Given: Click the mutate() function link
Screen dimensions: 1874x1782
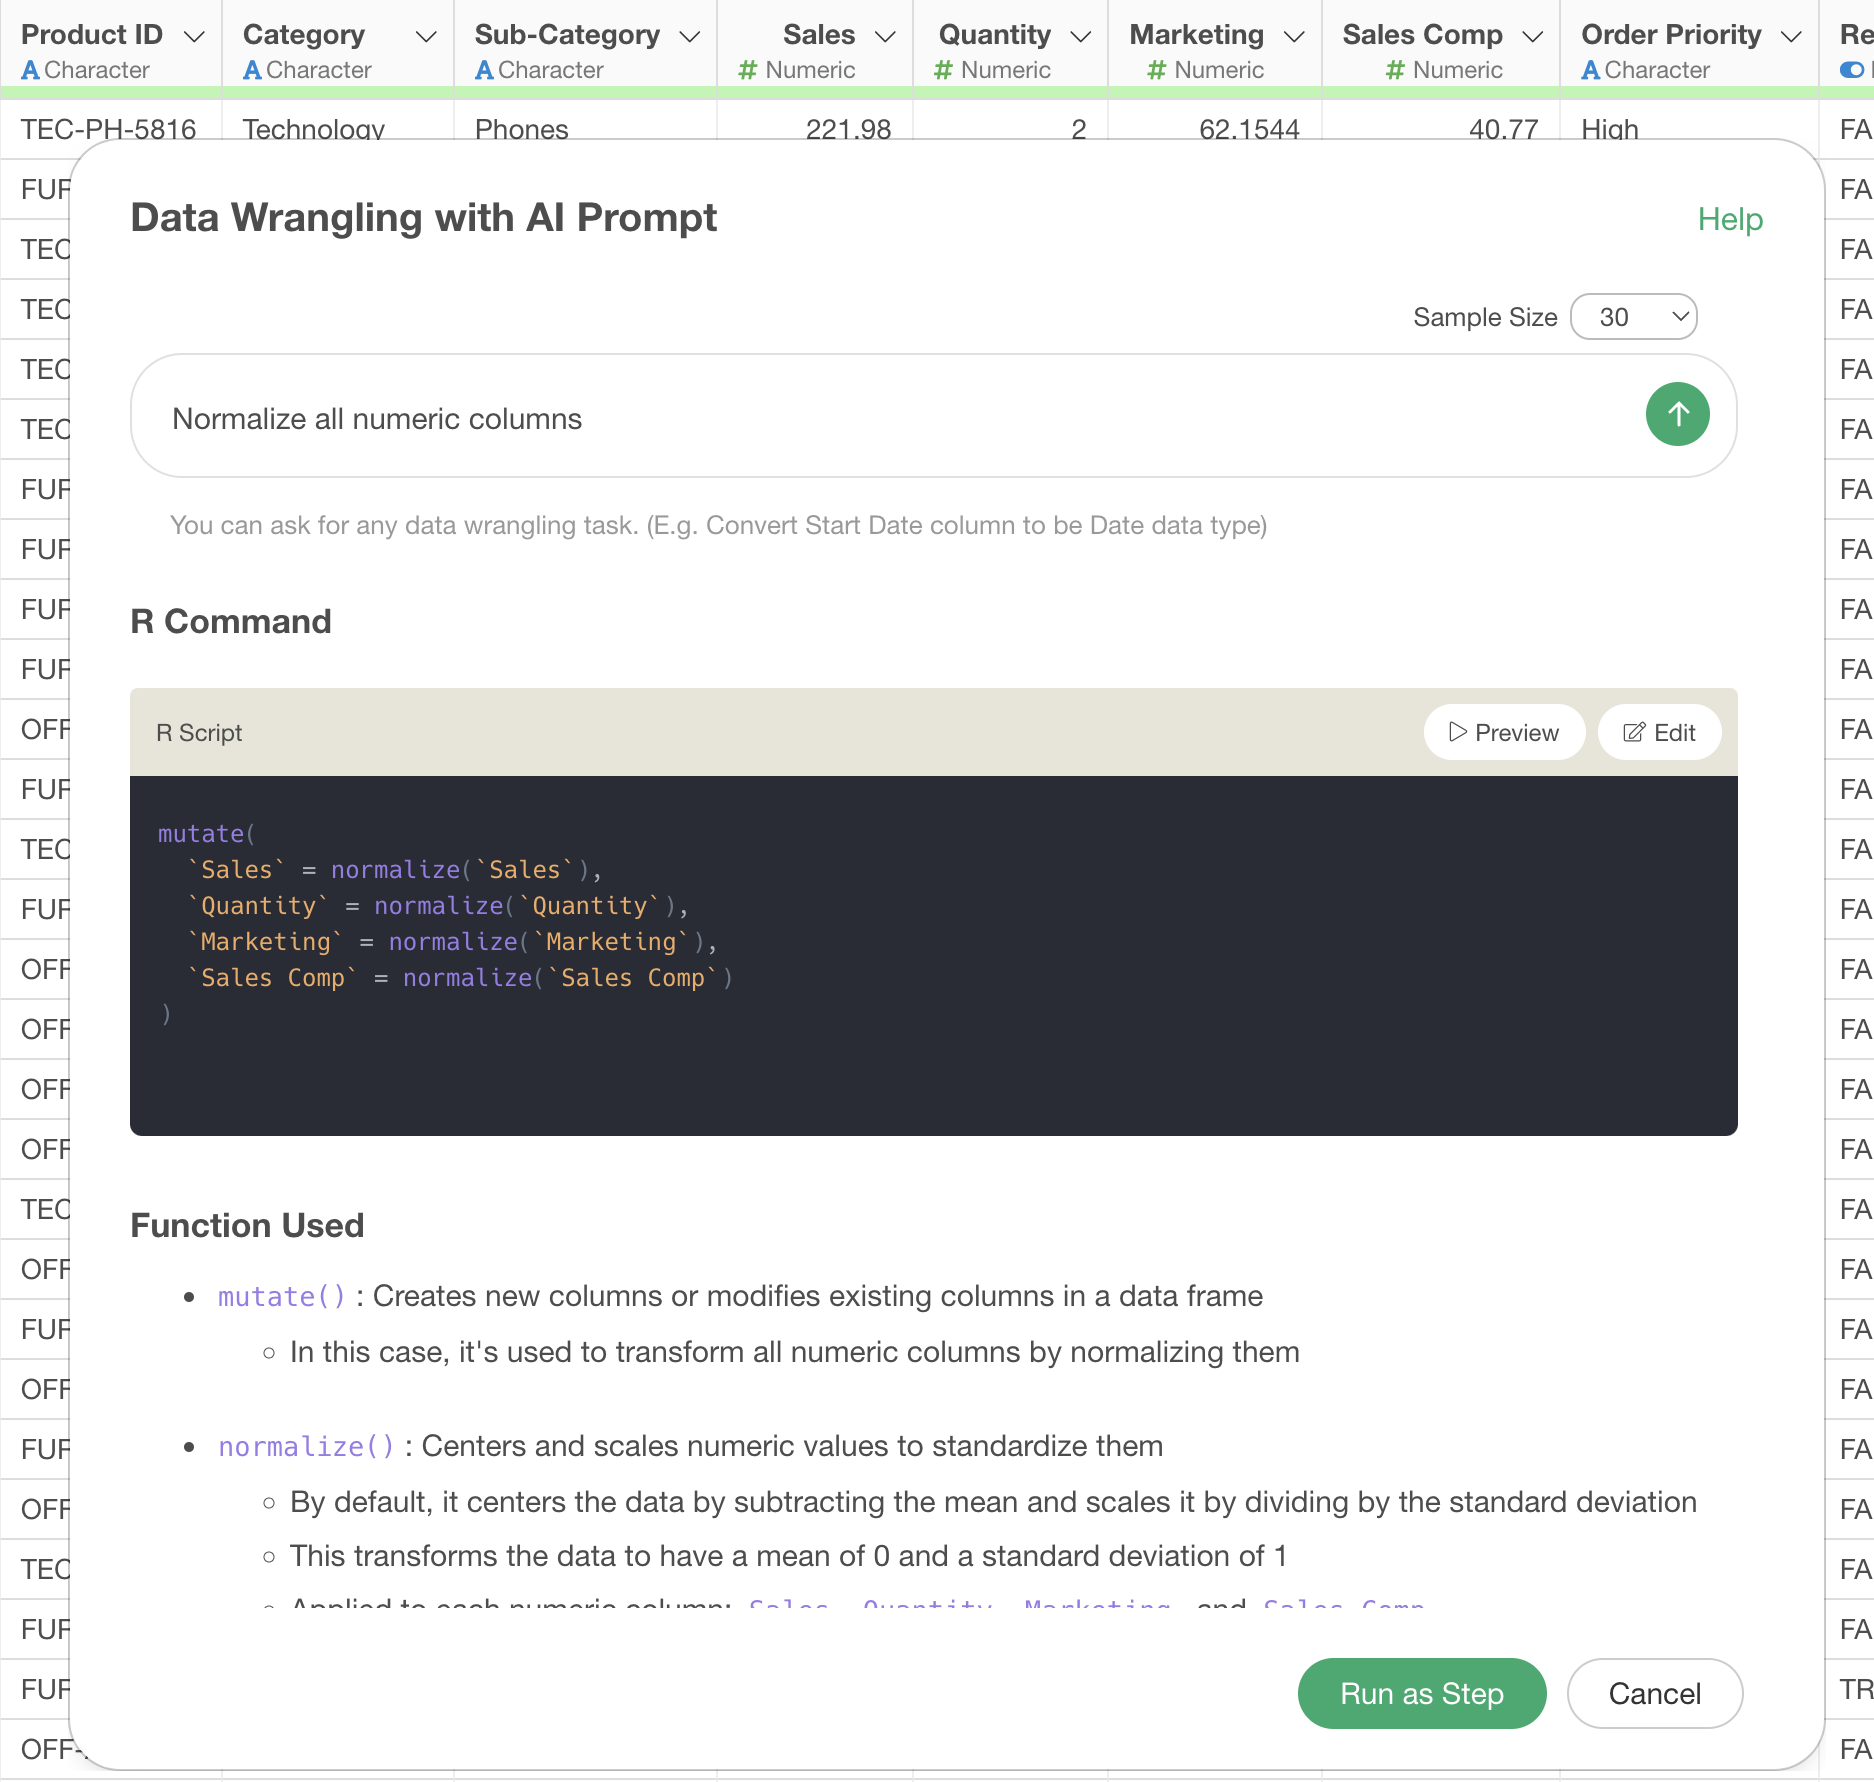Looking at the screenshot, I should point(281,1297).
